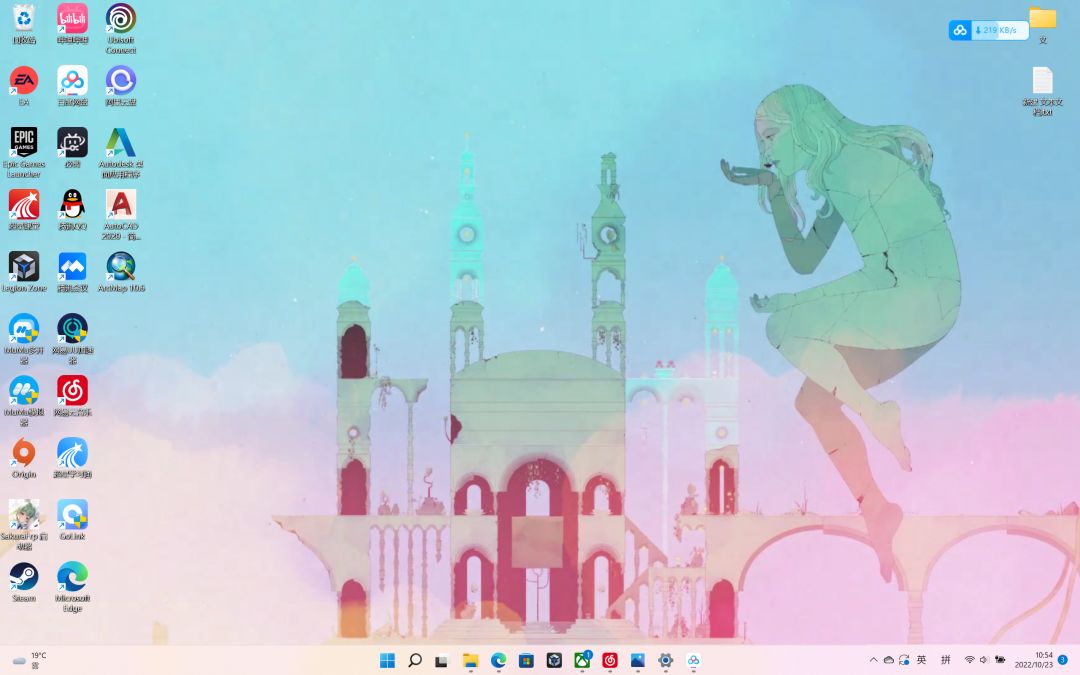Launch the EA app desktop shortcut
Screen dimensions: 1080x675
tap(23, 86)
